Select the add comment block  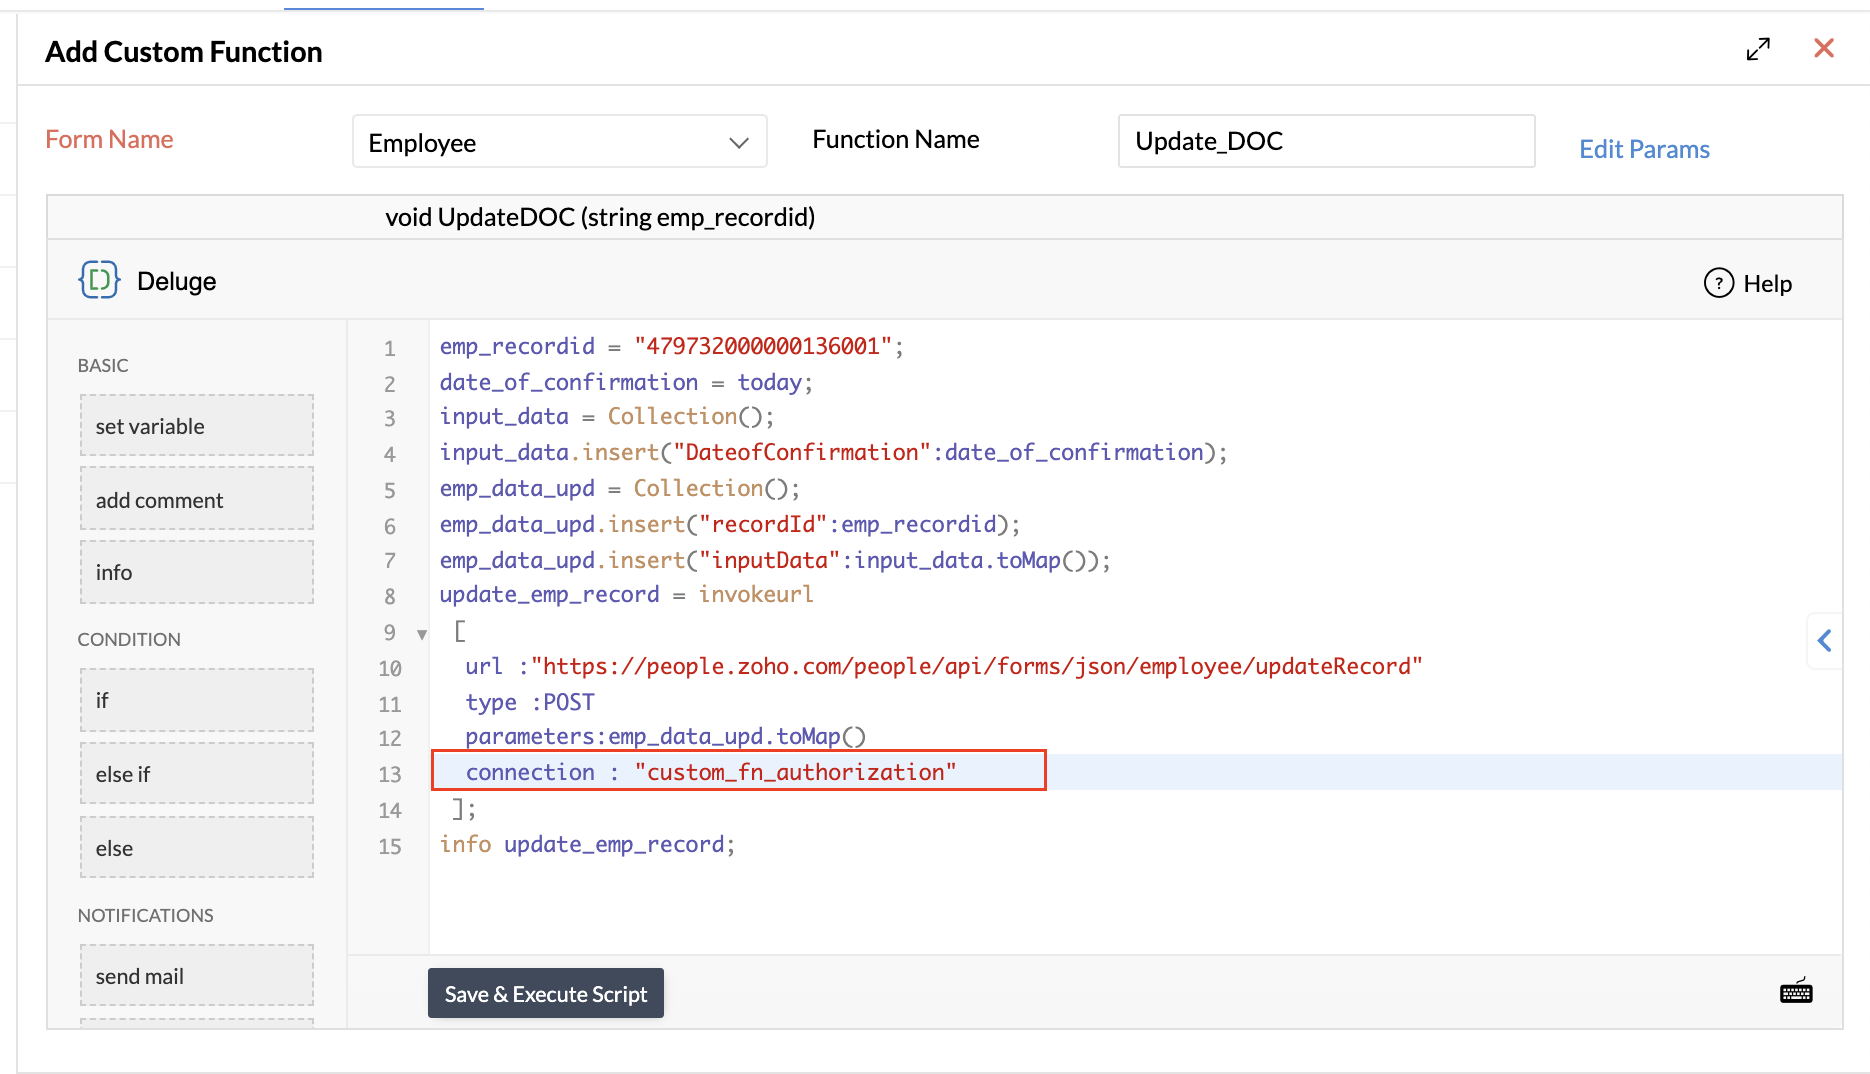(x=197, y=499)
